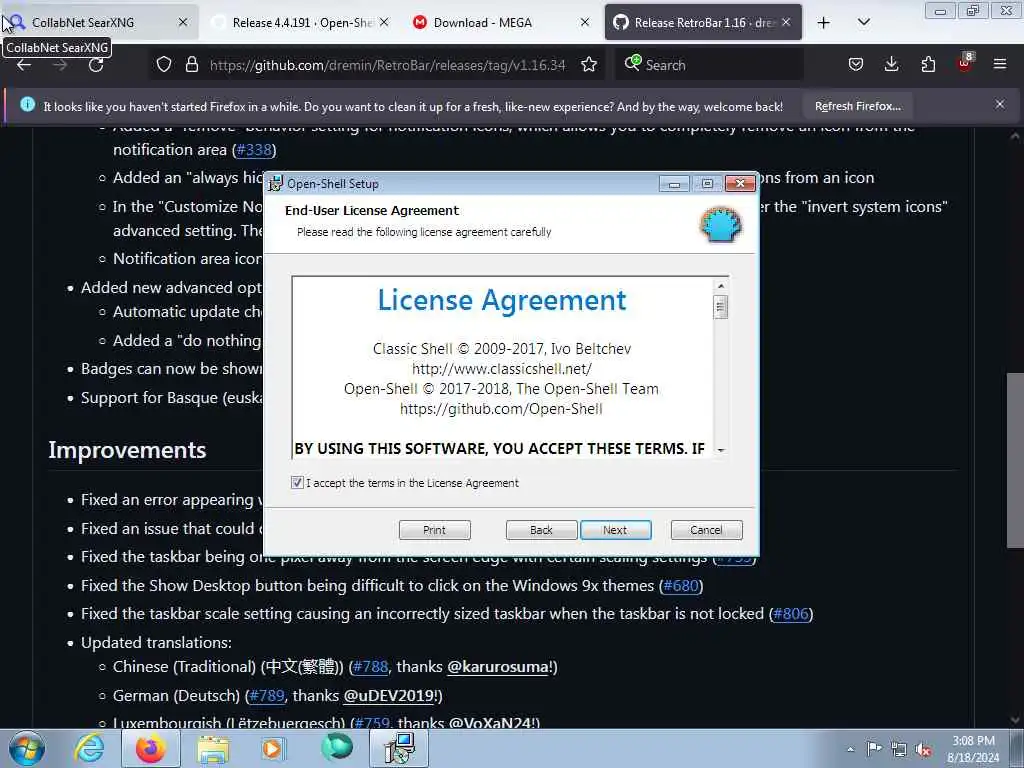Close the Download - MEGA tab

pyautogui.click(x=585, y=22)
